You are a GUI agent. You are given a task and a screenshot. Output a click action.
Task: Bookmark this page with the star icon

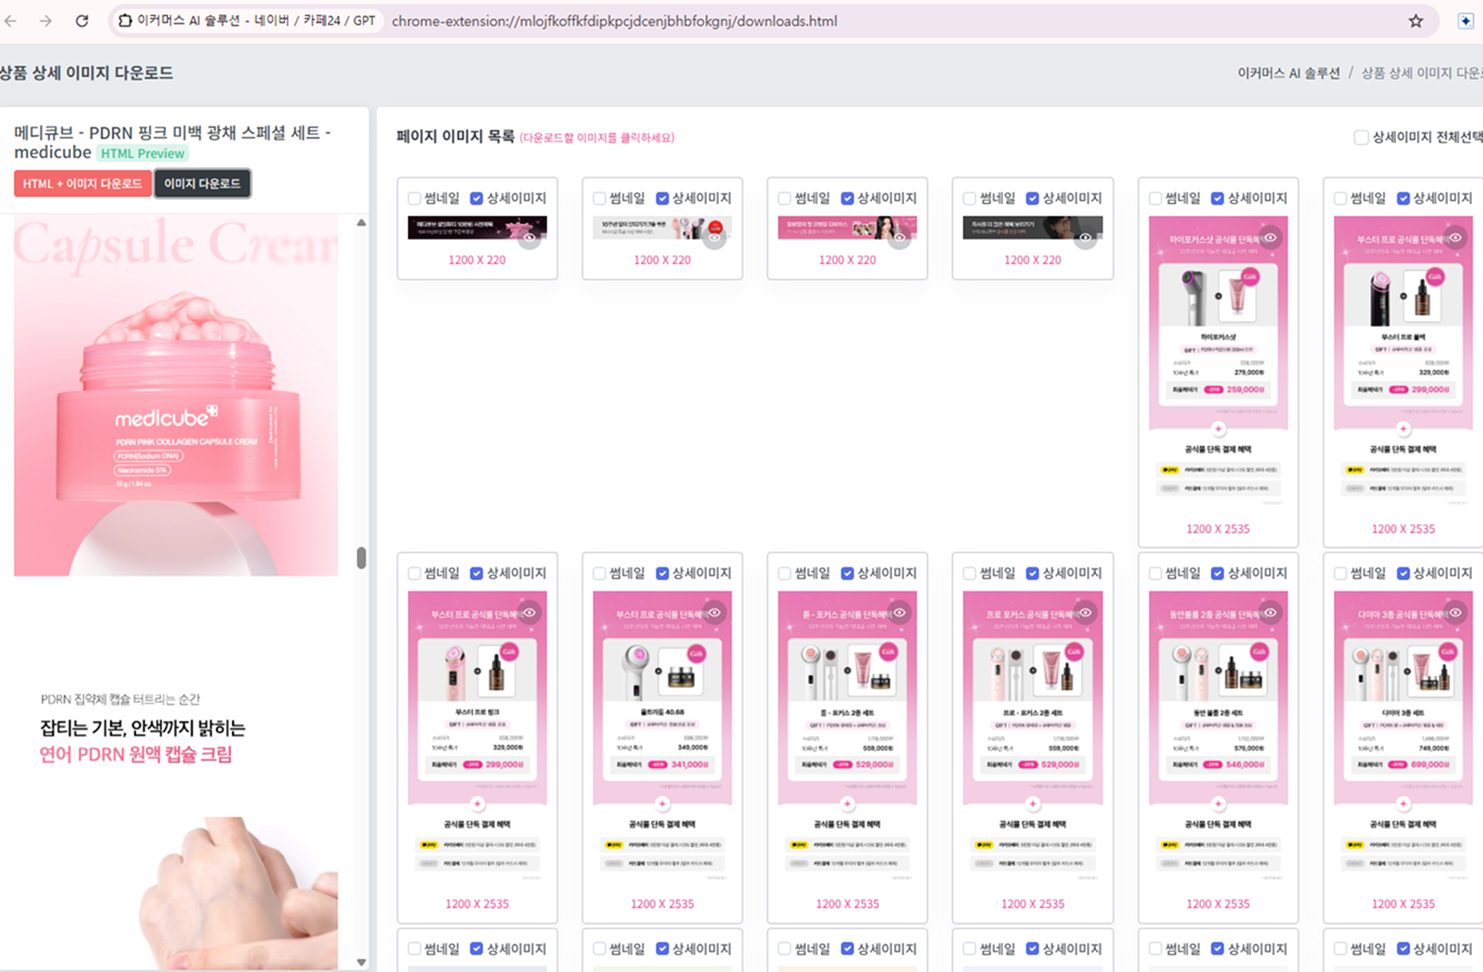pyautogui.click(x=1416, y=21)
